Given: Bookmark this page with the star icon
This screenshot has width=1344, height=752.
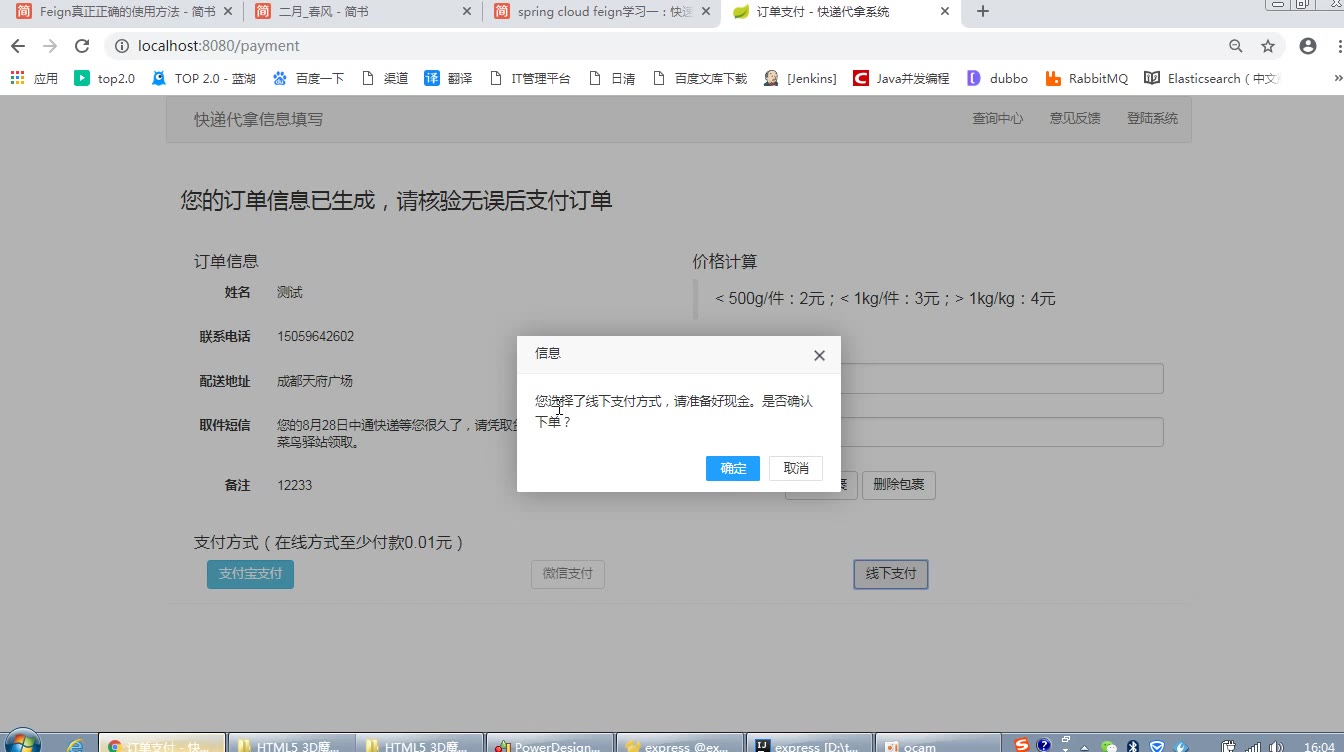Looking at the screenshot, I should (1268, 46).
